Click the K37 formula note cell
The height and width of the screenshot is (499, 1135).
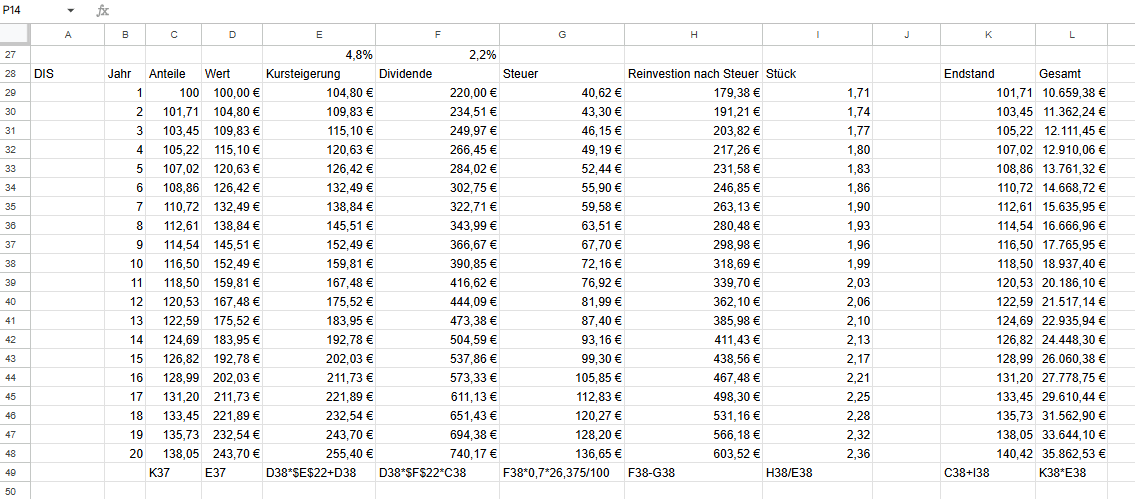[x=174, y=472]
